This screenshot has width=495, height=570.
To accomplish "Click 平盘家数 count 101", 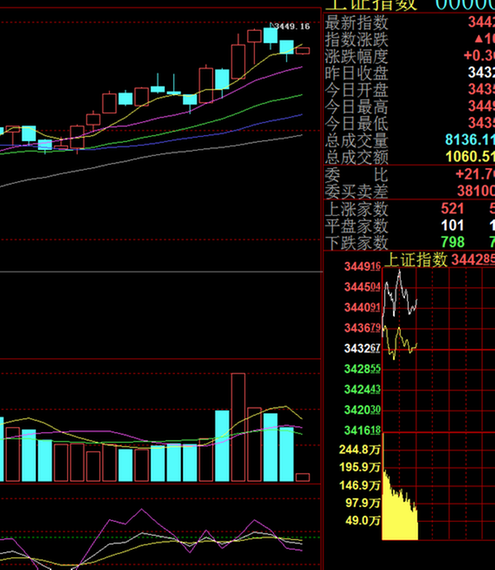I will click(x=452, y=225).
